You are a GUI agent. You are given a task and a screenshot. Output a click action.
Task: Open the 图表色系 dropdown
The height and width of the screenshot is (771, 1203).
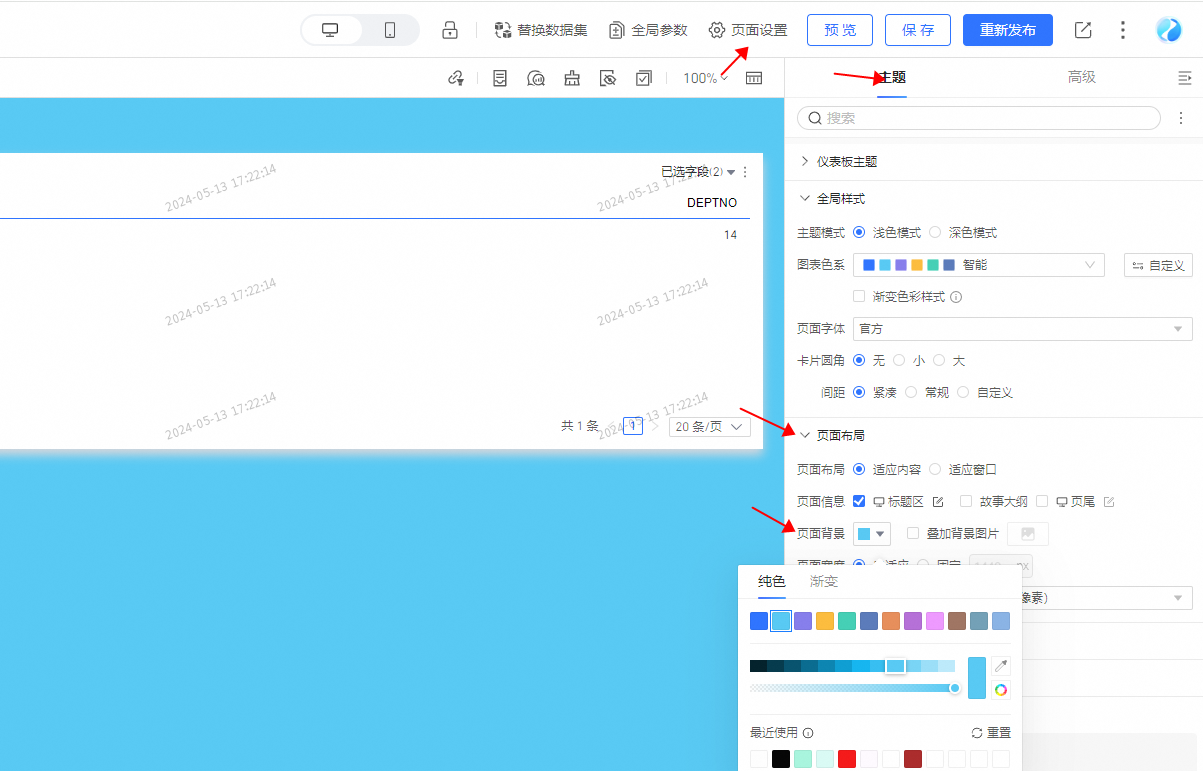(978, 265)
